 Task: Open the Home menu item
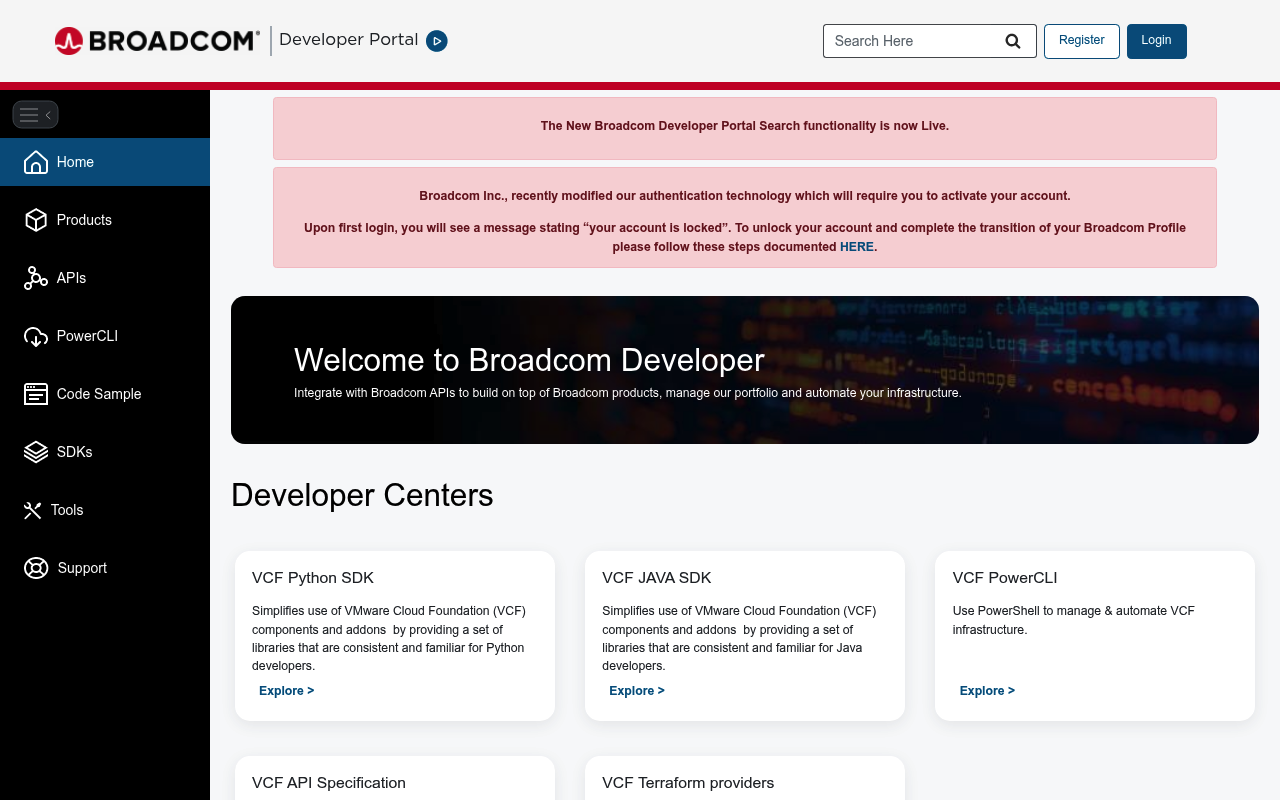(x=105, y=162)
